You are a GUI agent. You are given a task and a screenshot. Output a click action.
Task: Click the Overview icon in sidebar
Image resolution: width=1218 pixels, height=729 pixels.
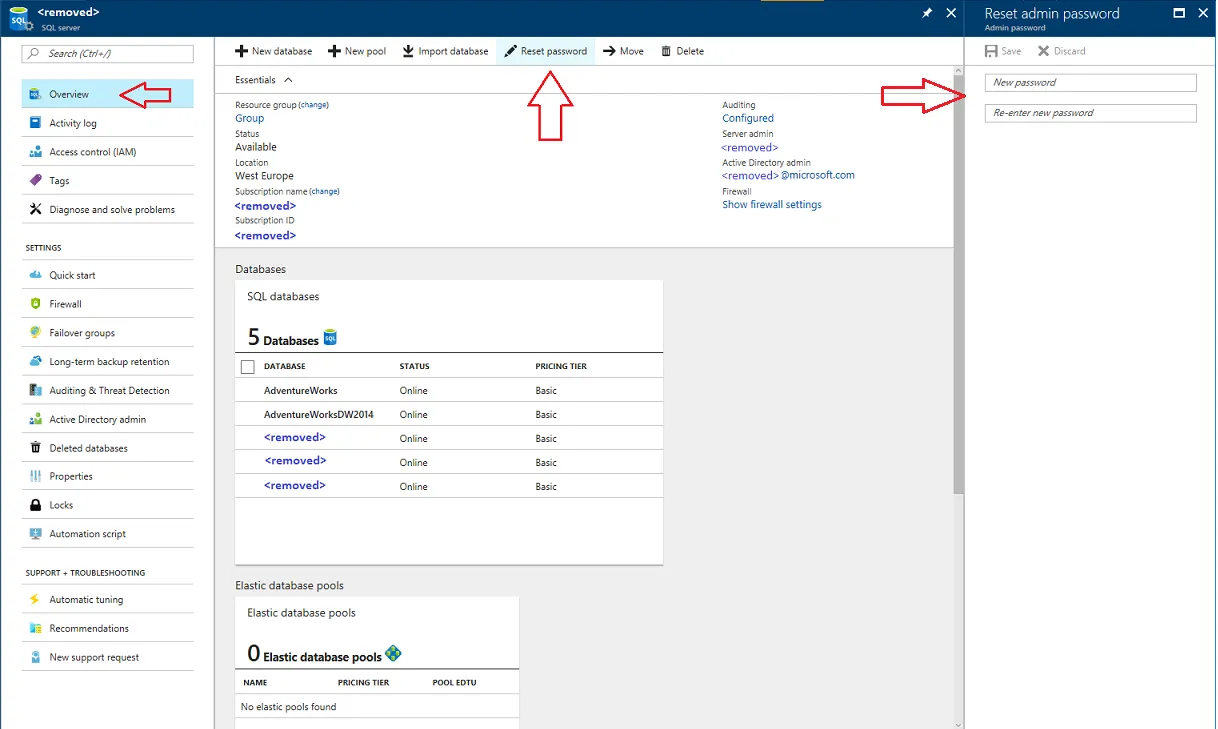click(36, 94)
